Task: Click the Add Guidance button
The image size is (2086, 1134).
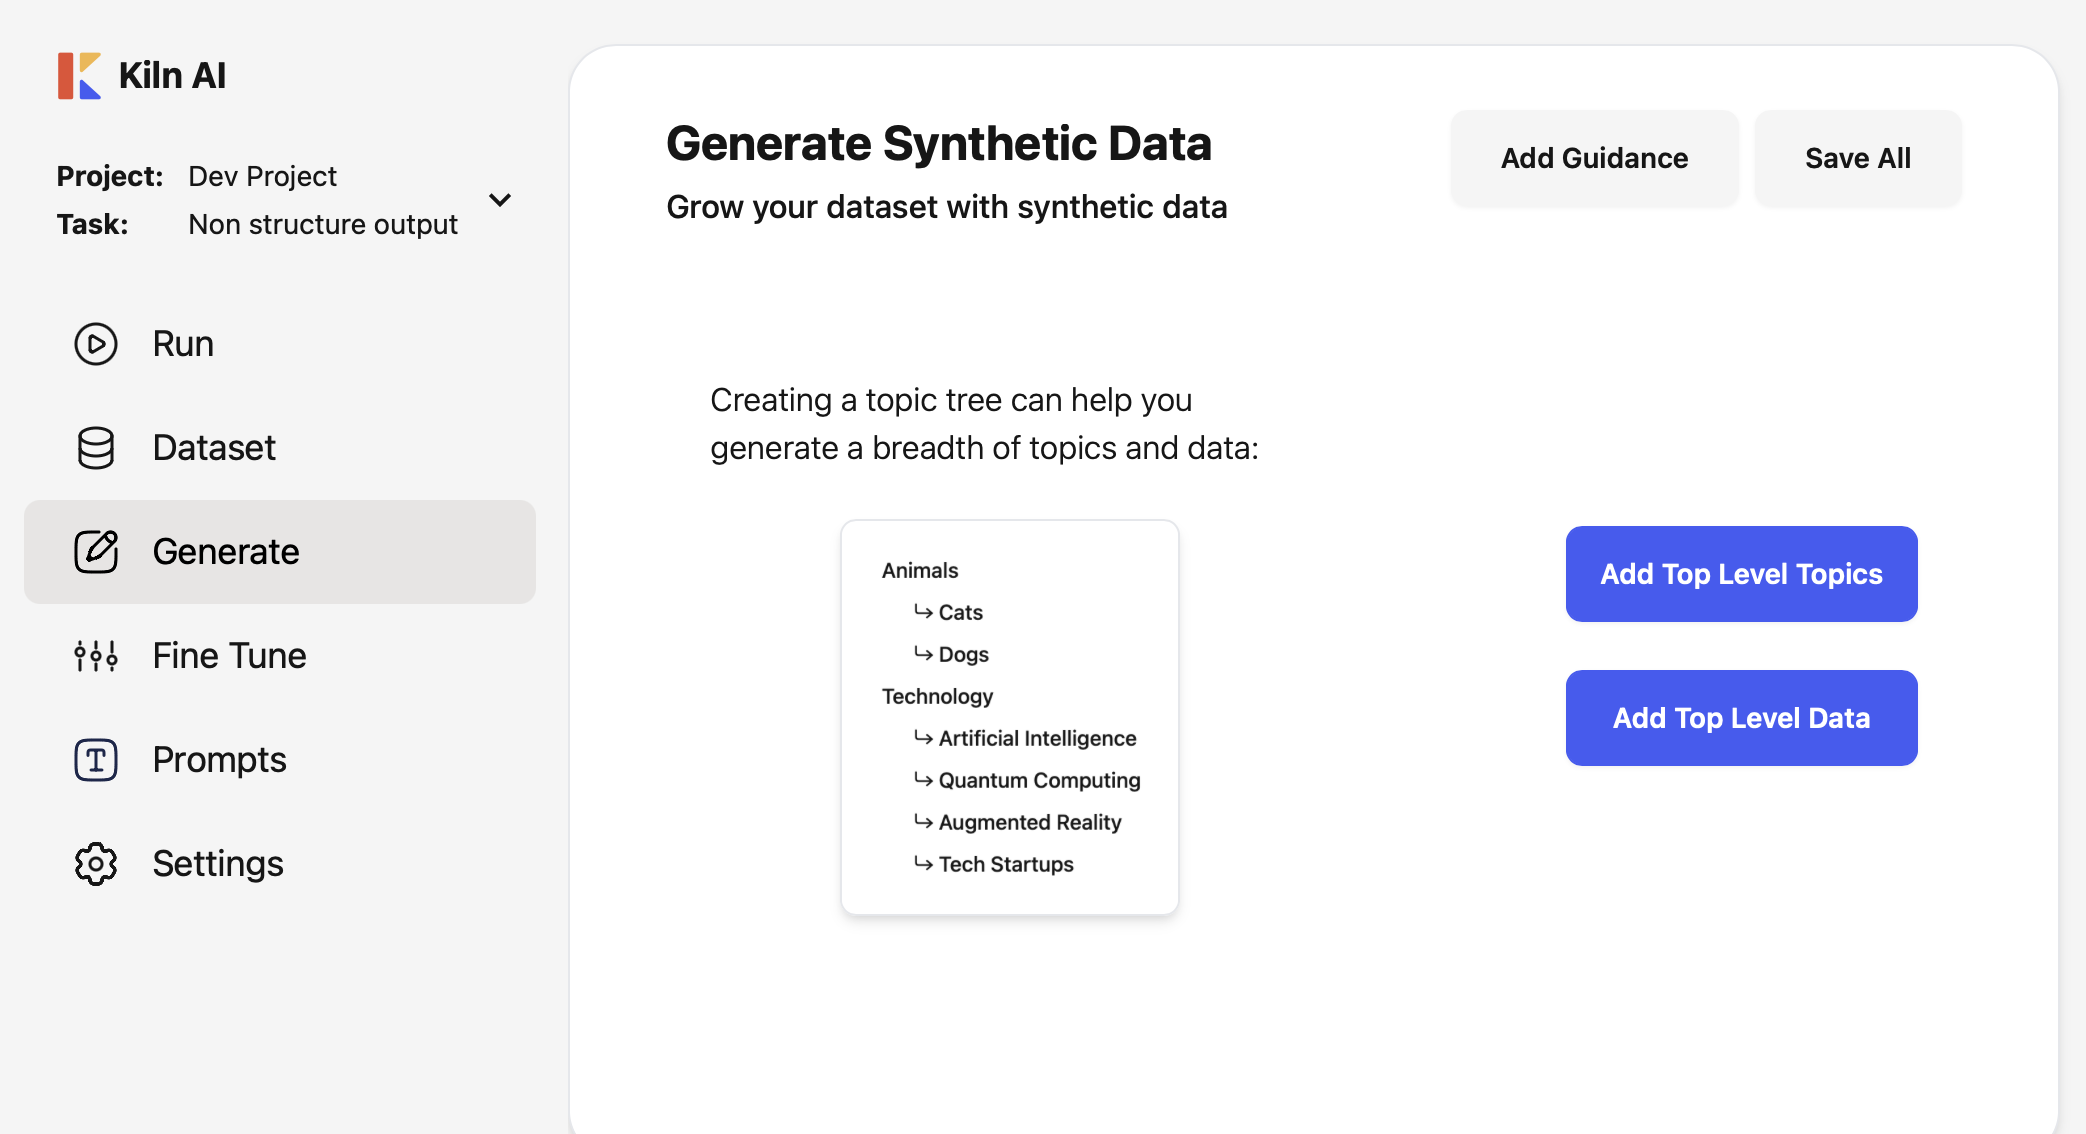Action: [1594, 158]
